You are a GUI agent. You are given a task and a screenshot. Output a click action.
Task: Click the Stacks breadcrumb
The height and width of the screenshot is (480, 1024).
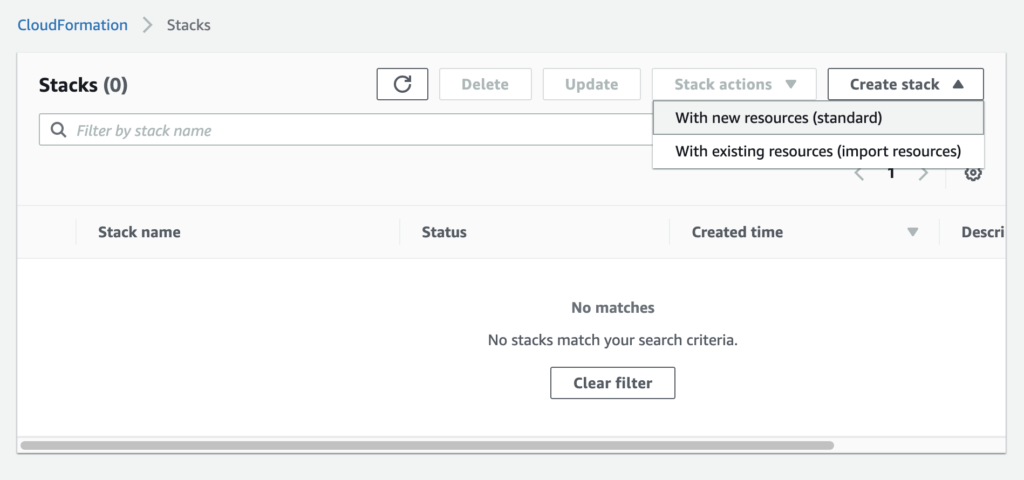coord(189,25)
